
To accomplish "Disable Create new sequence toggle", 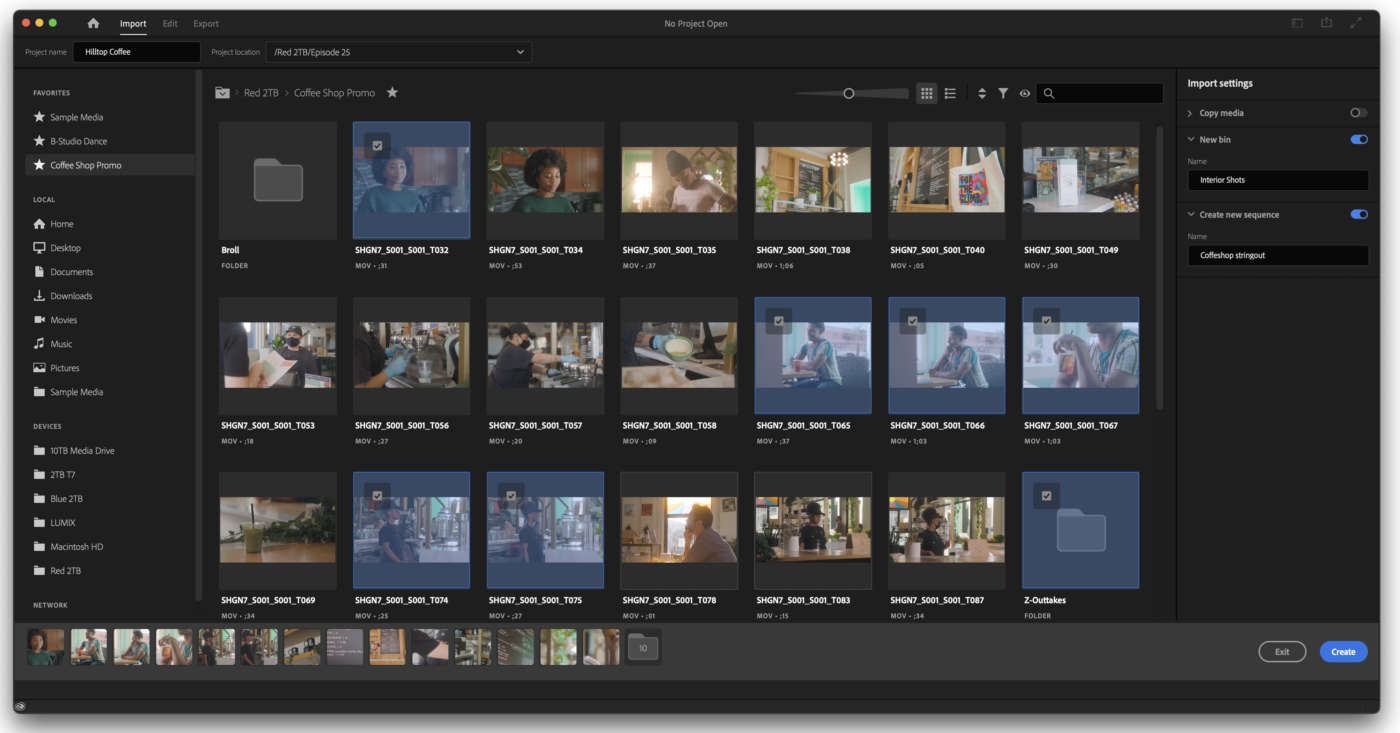I will coord(1358,214).
